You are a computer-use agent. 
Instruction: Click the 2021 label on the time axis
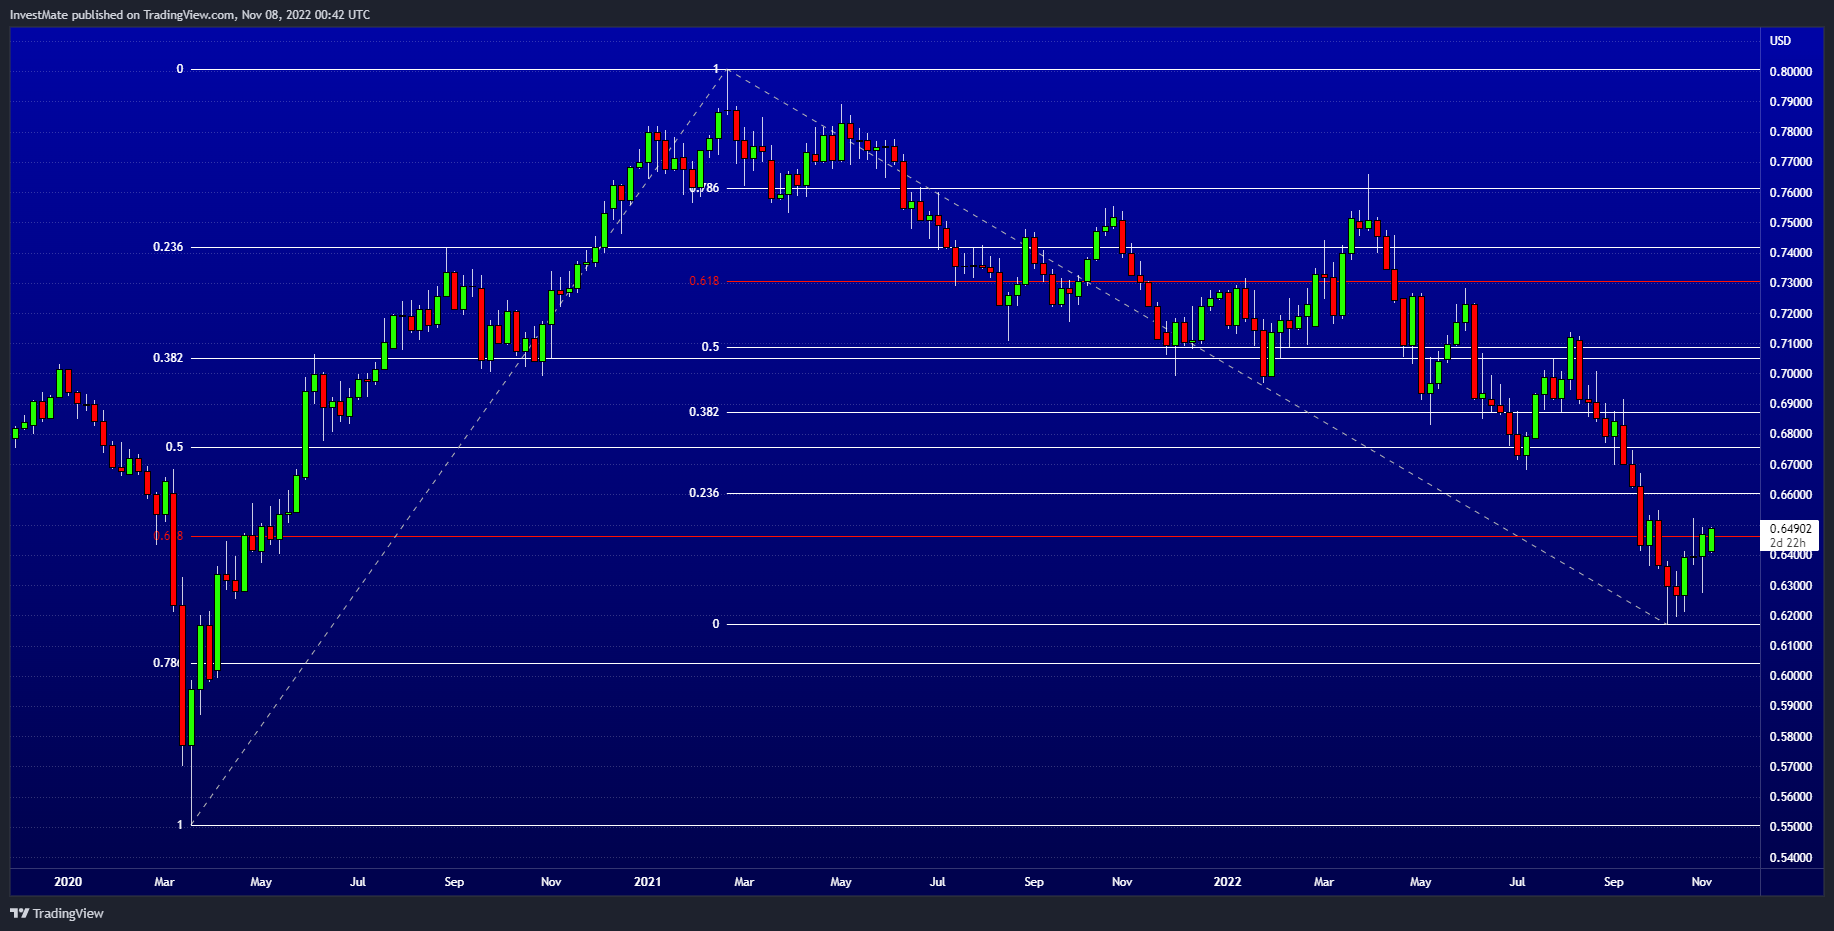648,882
